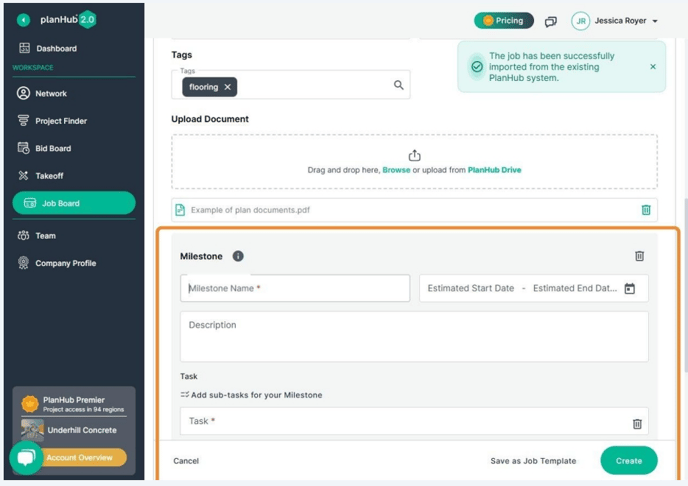Click the search icon in Tags field

[398, 86]
